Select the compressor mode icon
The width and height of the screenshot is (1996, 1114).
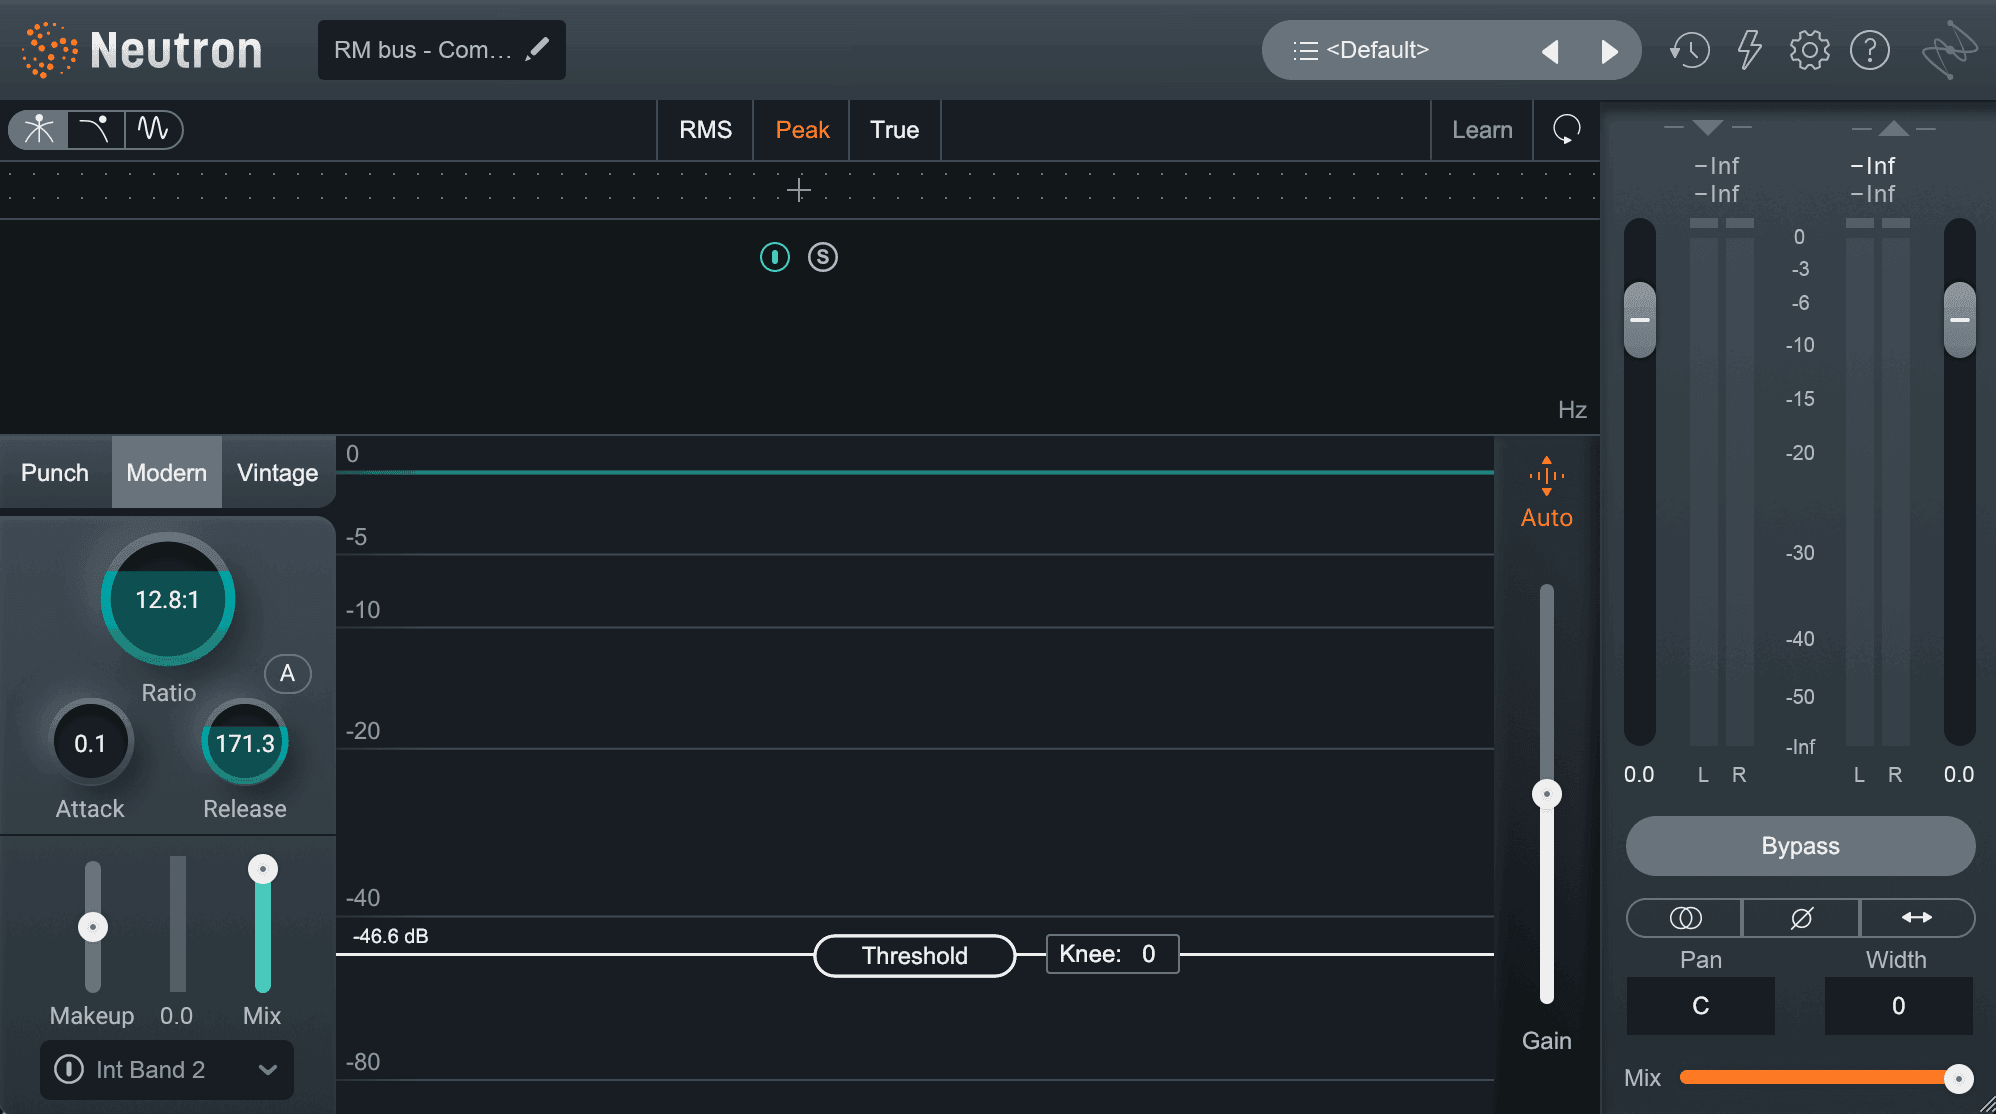(39, 129)
